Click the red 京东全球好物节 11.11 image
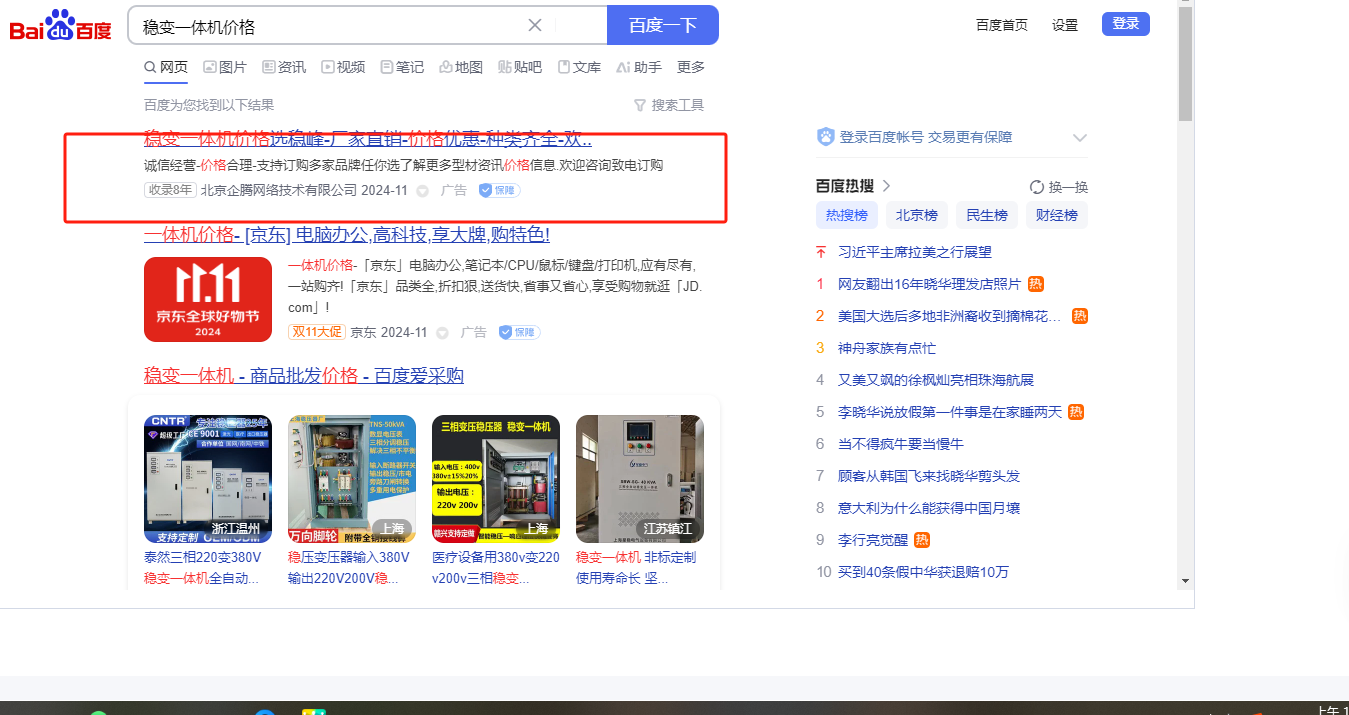The height and width of the screenshot is (715, 1349). tap(208, 299)
